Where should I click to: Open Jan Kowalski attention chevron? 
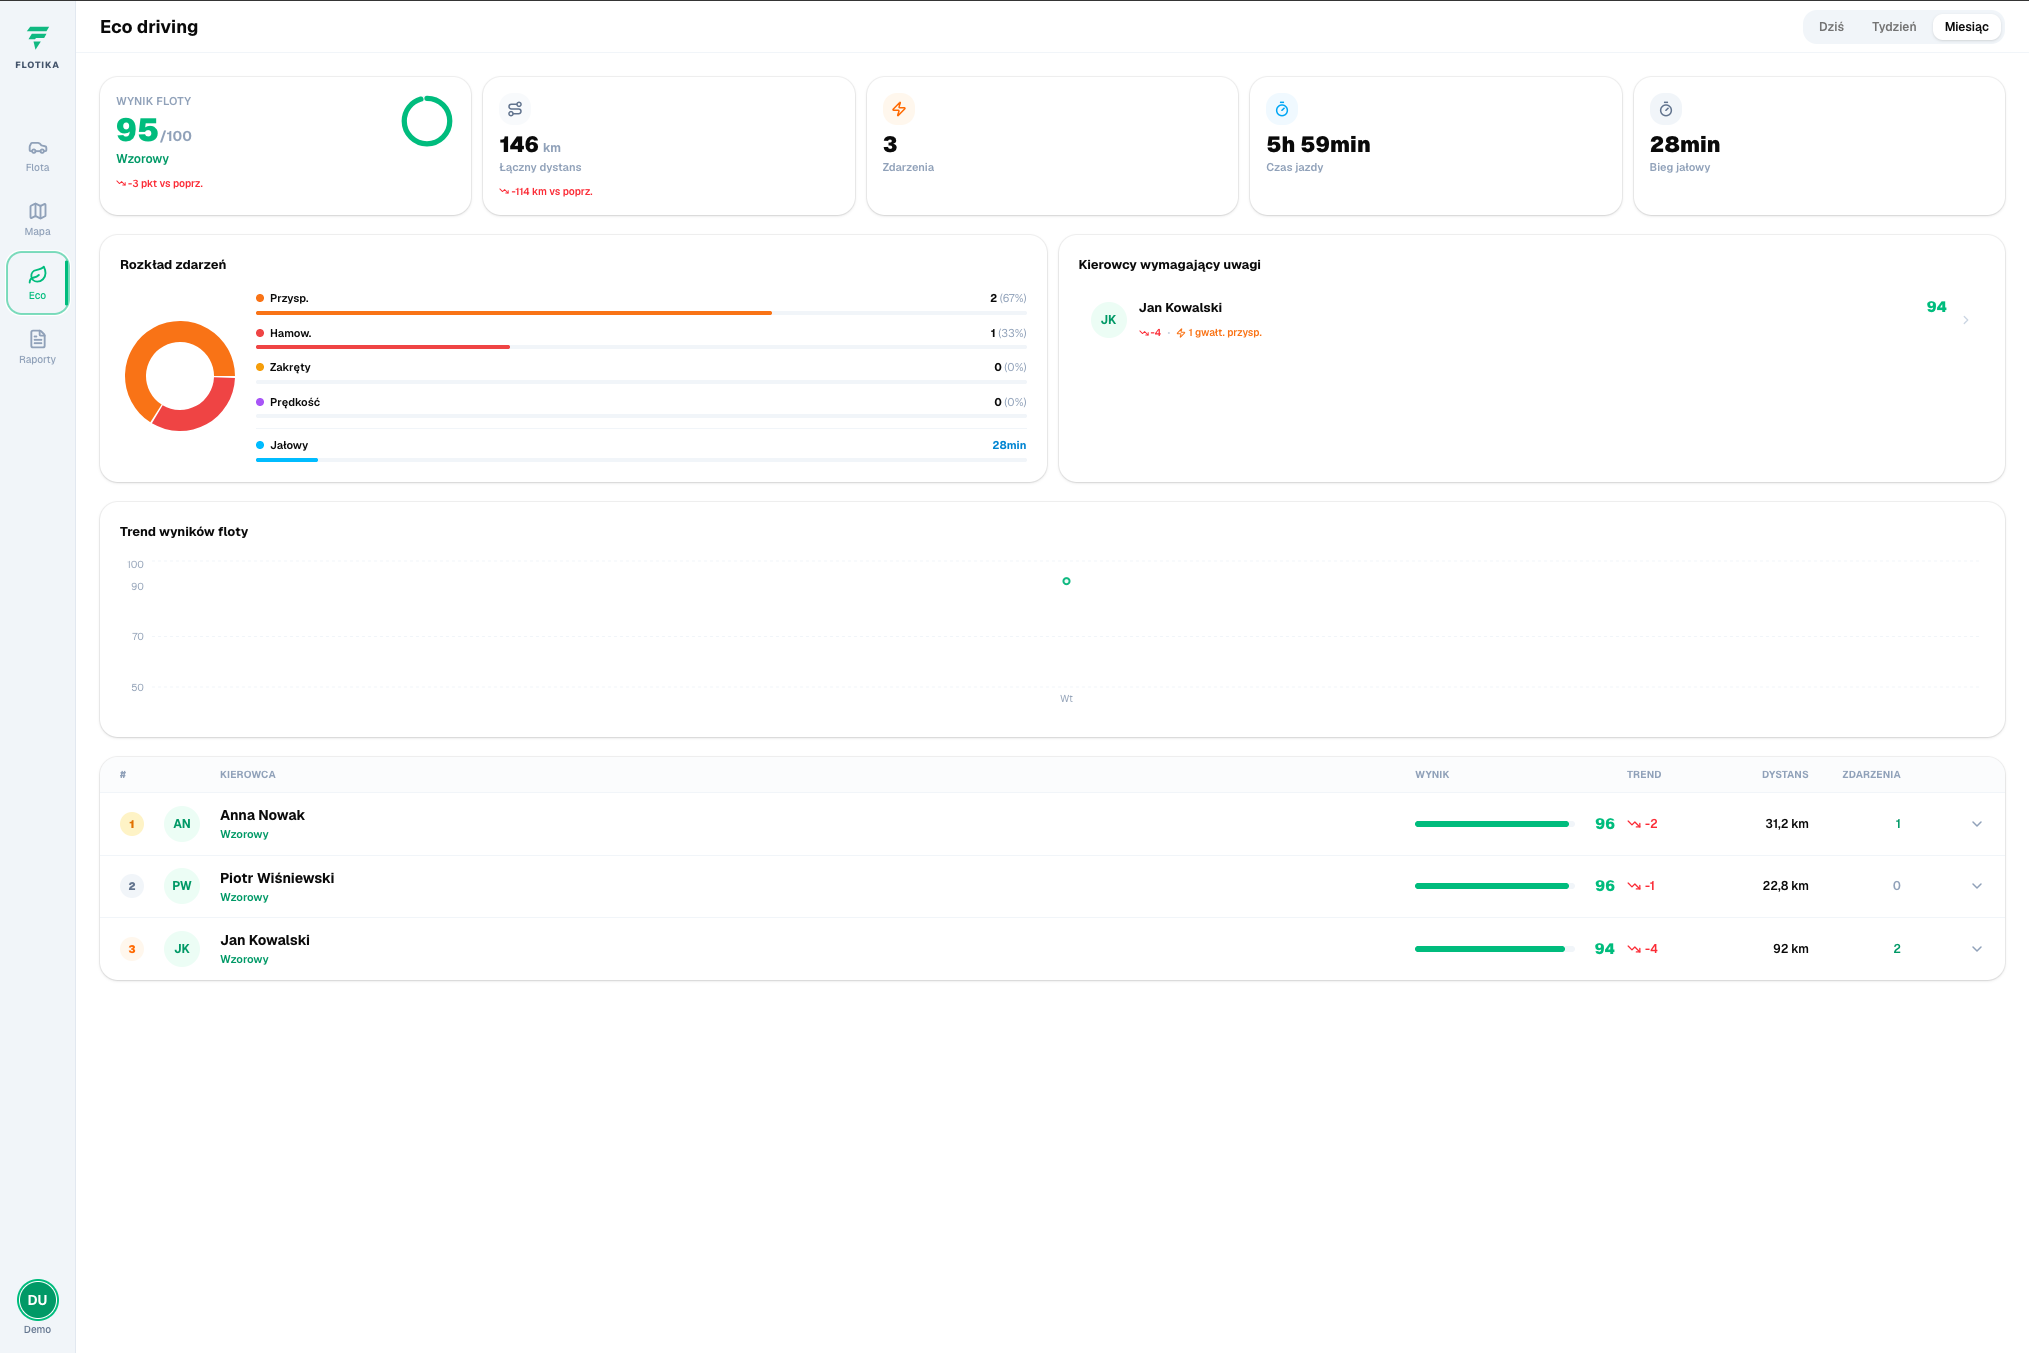(1966, 320)
